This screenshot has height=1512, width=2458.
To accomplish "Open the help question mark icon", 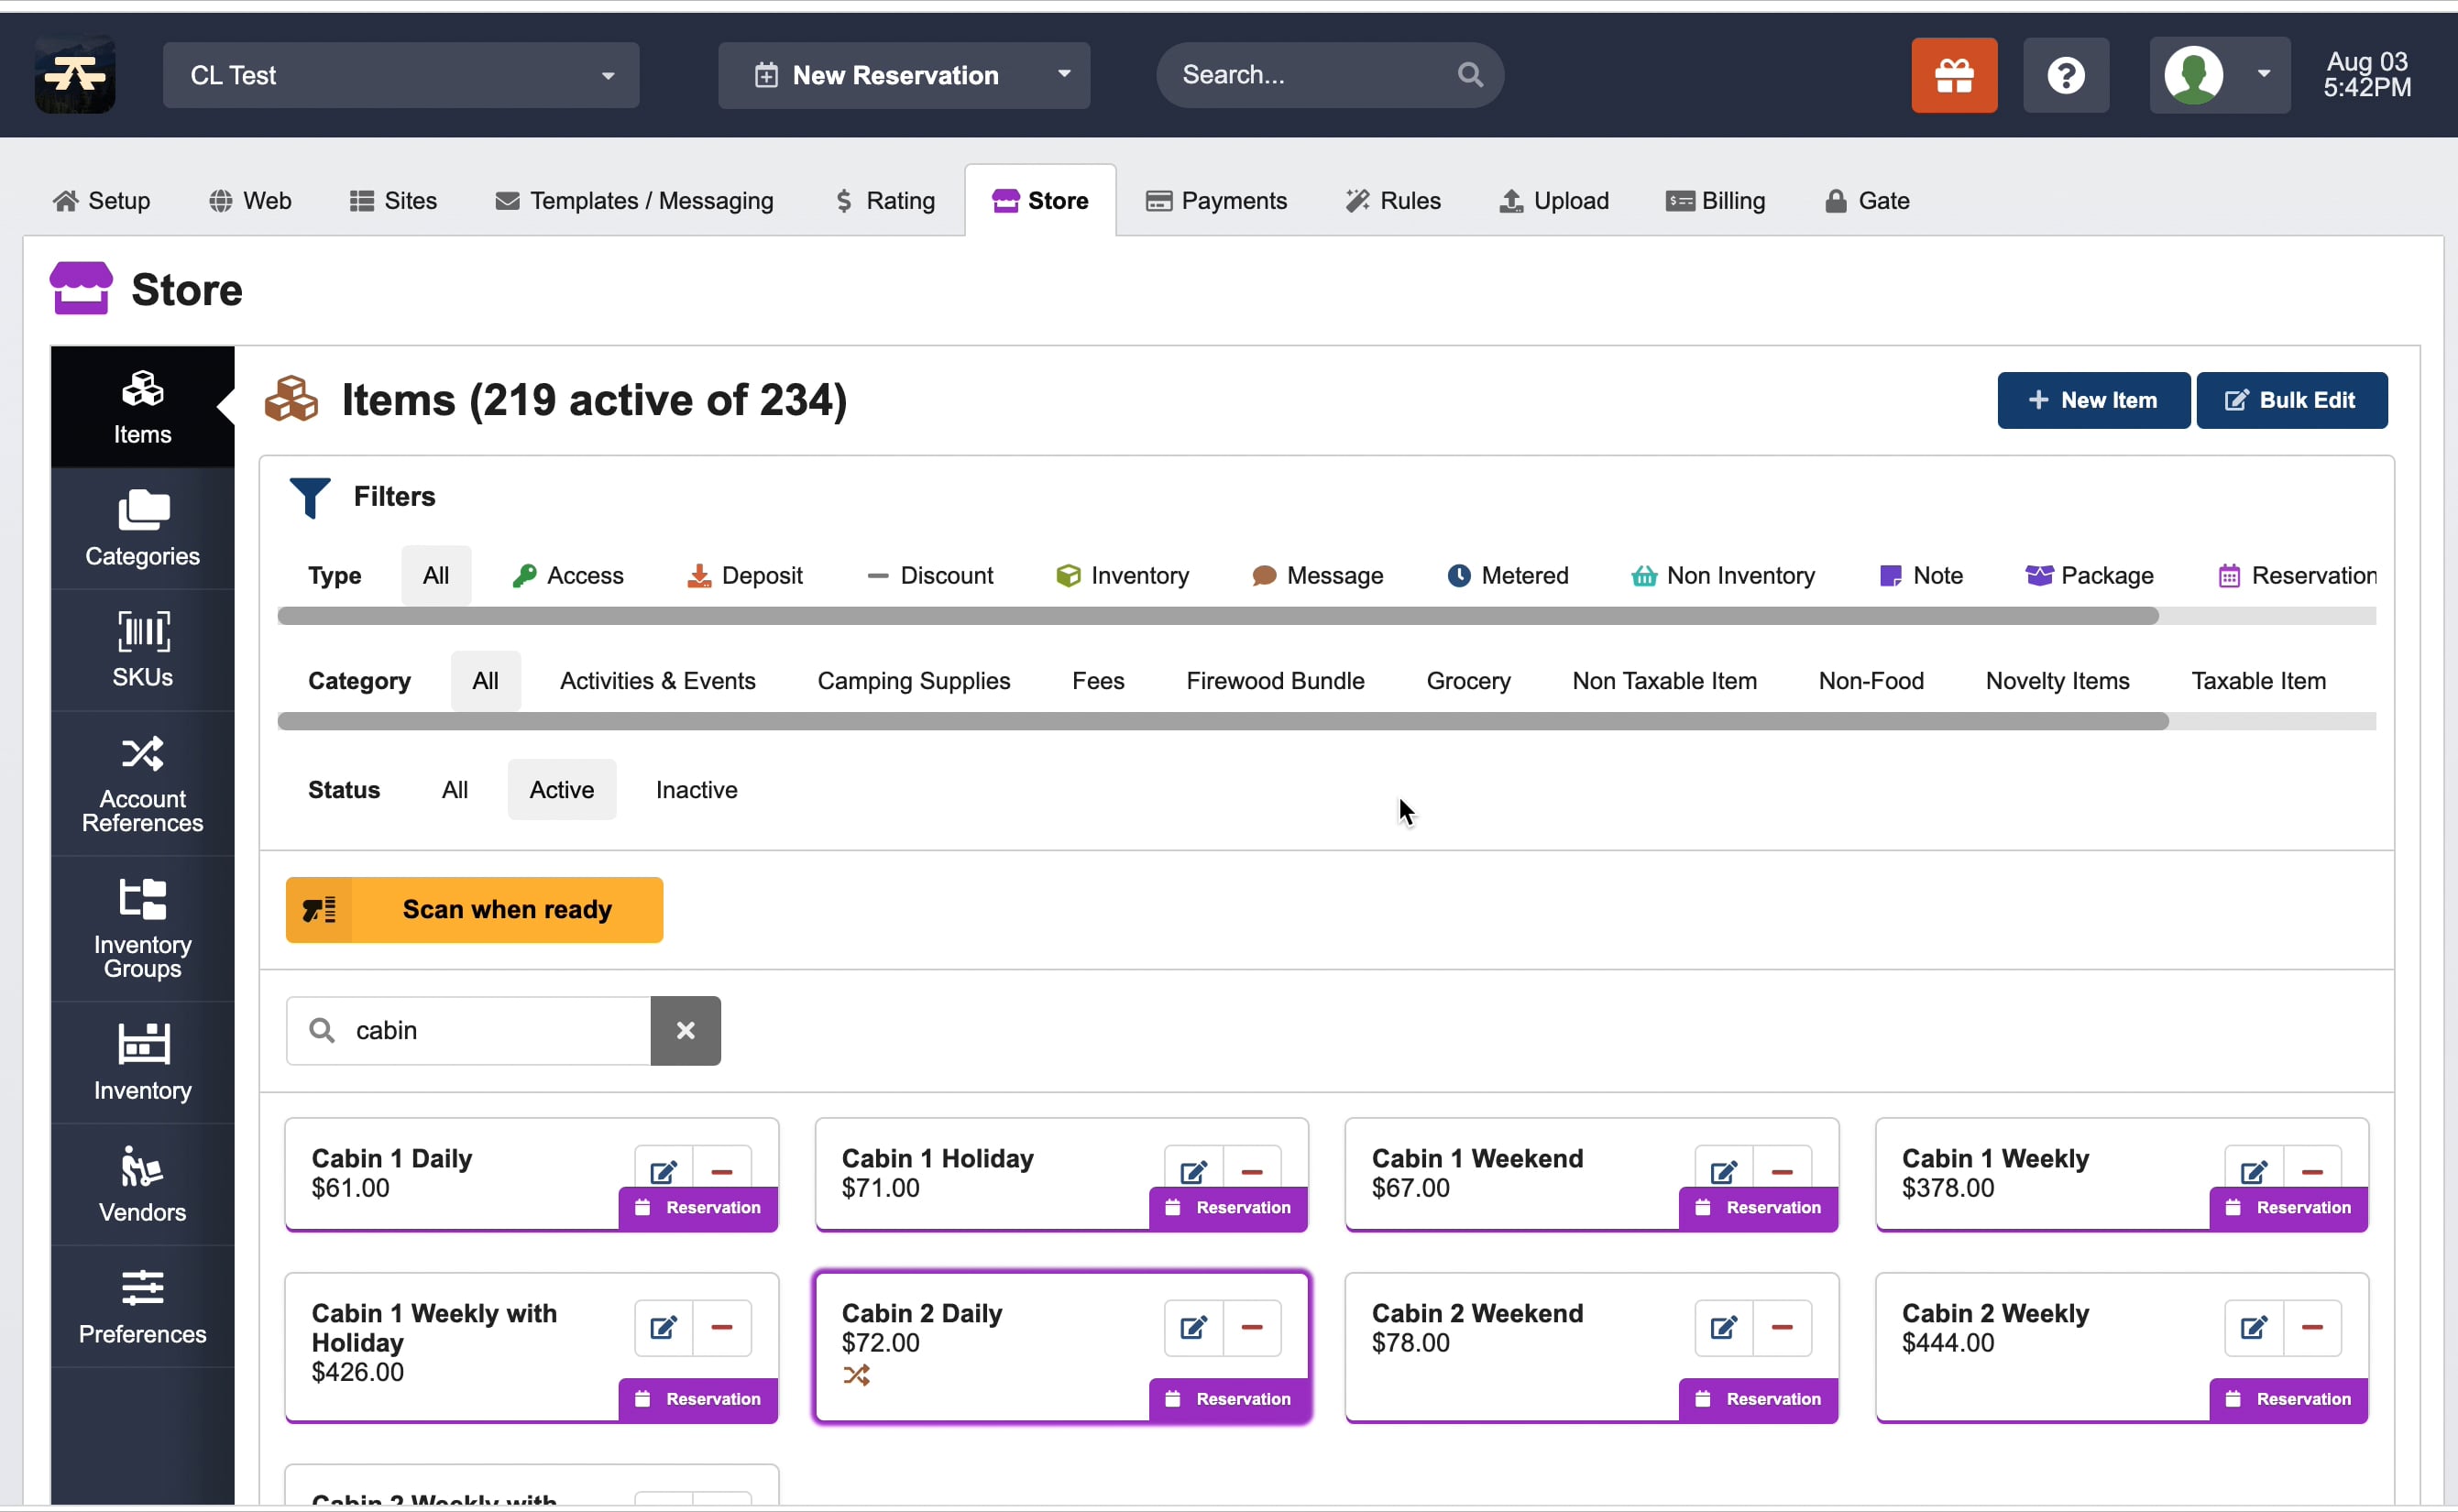I will click(2065, 75).
